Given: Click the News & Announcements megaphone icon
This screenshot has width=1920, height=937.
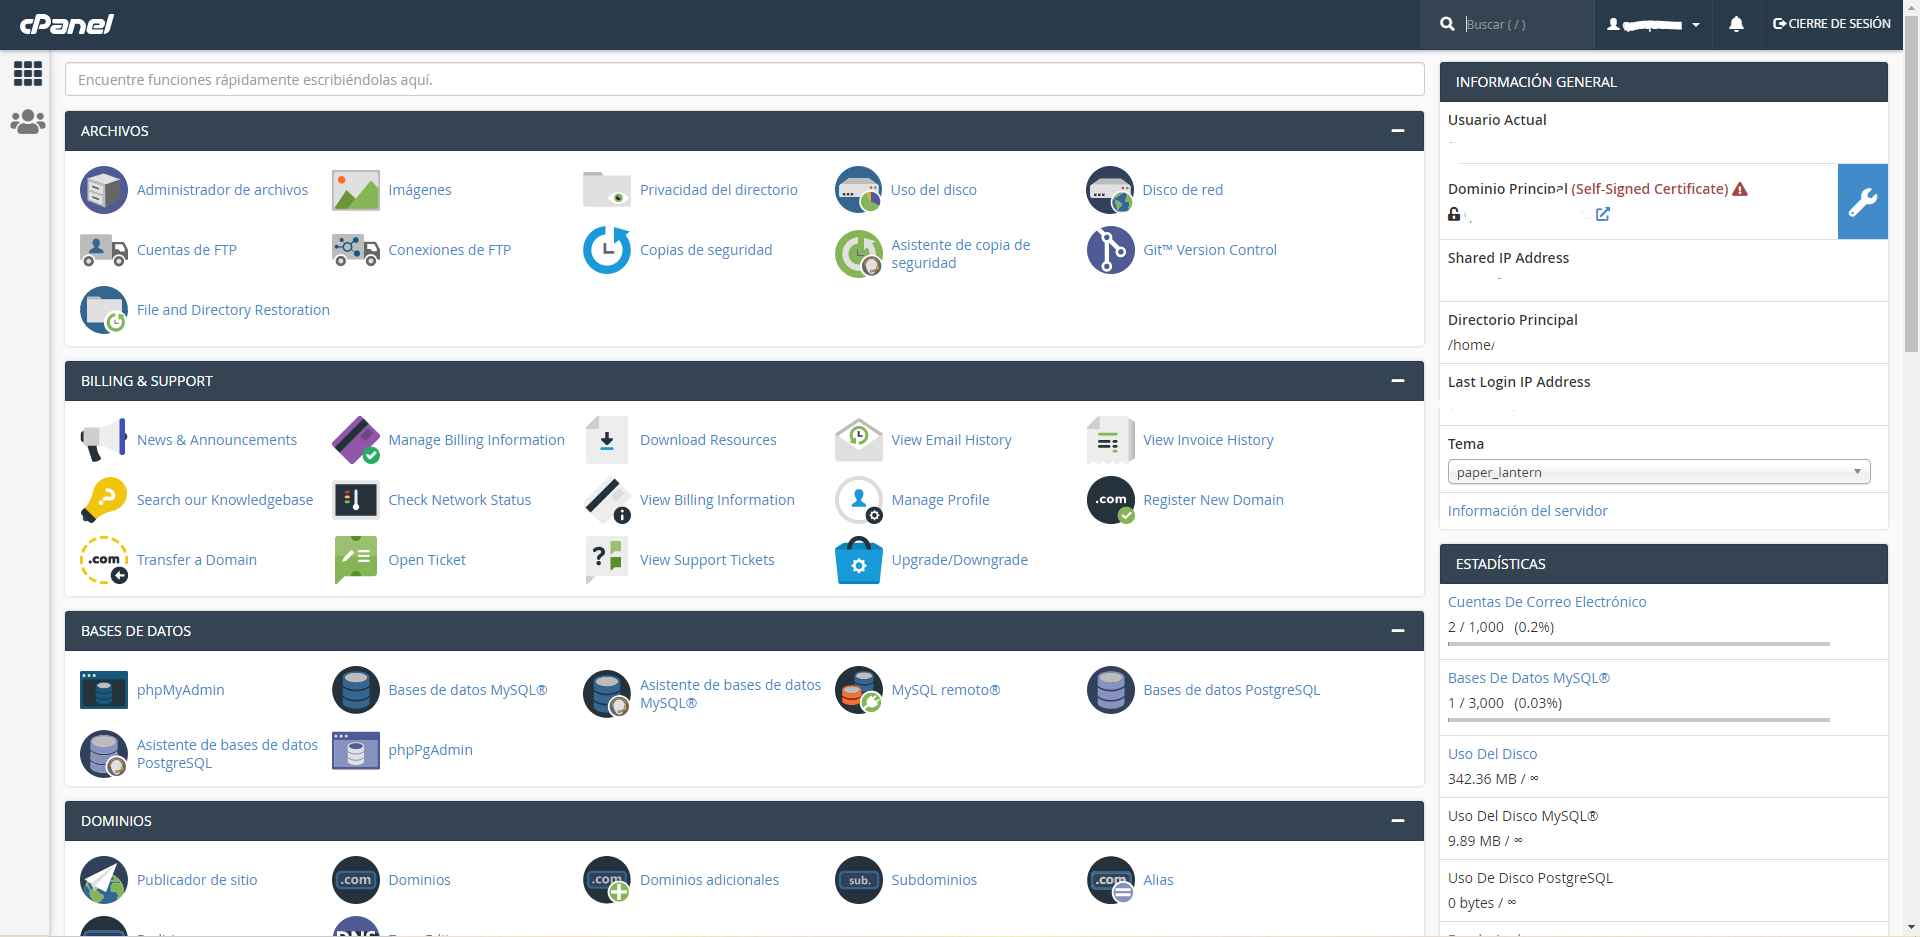Looking at the screenshot, I should (x=104, y=440).
